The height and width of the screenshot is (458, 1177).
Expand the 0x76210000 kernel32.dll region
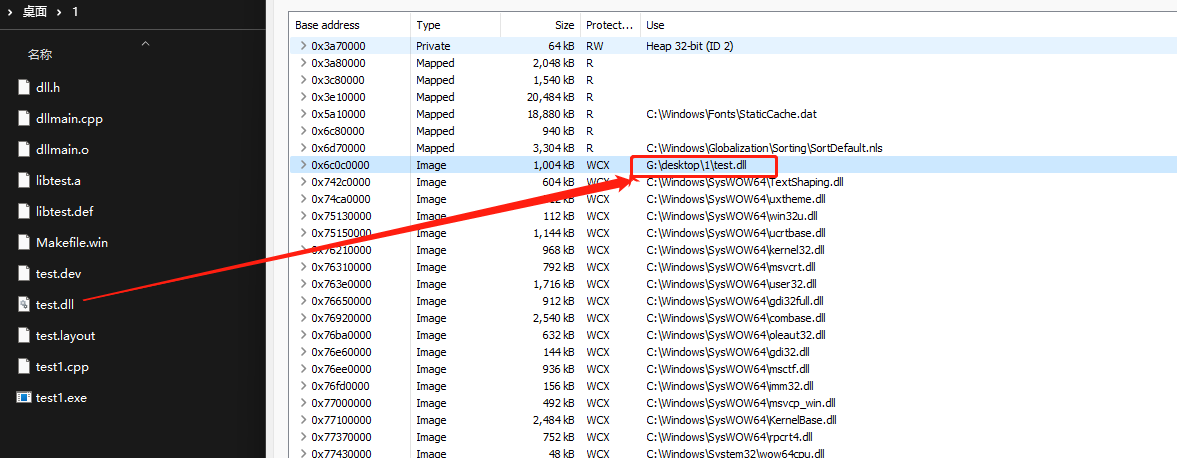pos(303,250)
